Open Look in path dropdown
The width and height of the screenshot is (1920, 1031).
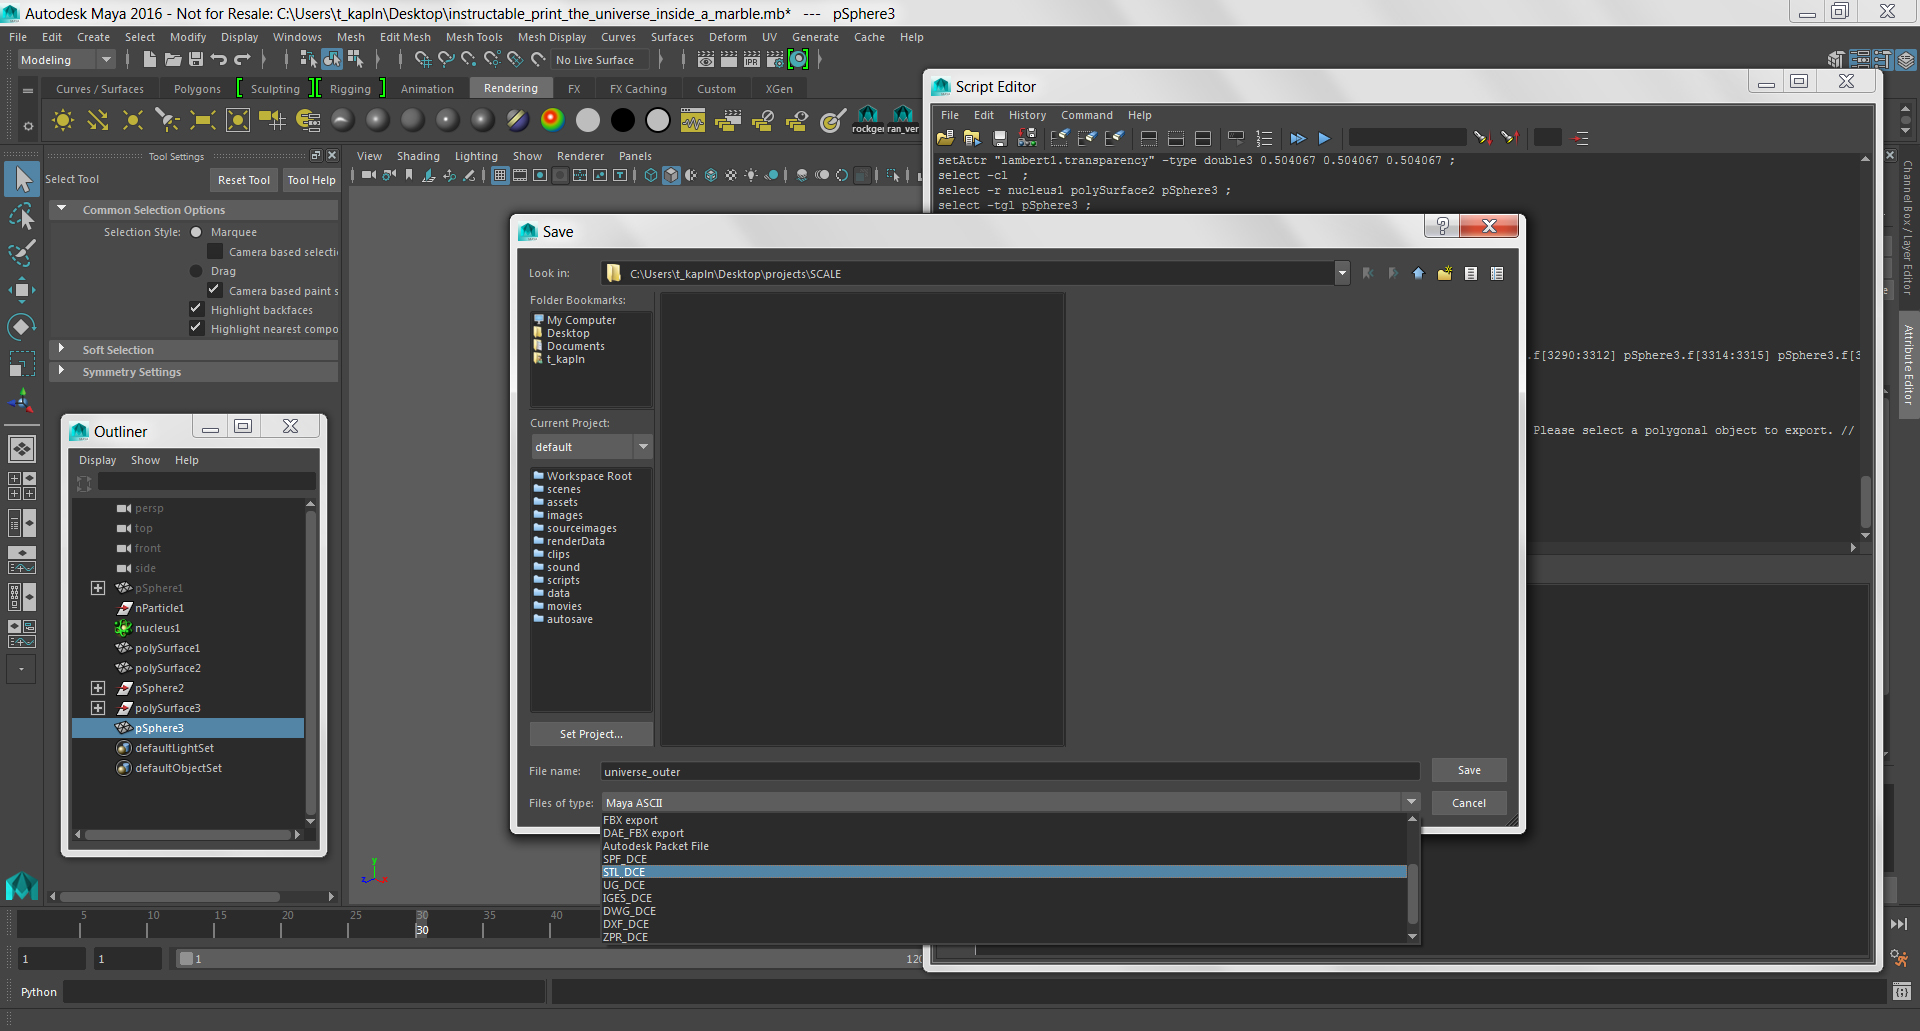click(x=1341, y=273)
